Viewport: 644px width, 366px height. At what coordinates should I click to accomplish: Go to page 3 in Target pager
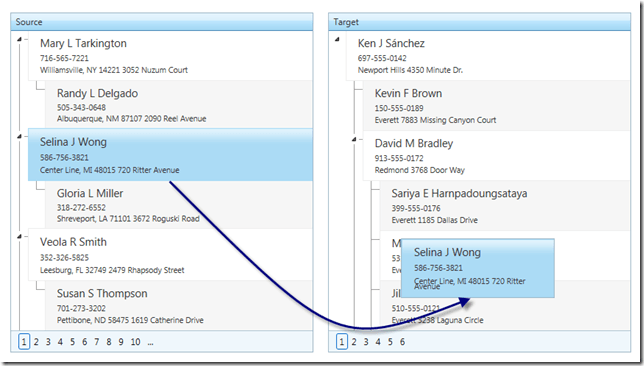[366, 342]
